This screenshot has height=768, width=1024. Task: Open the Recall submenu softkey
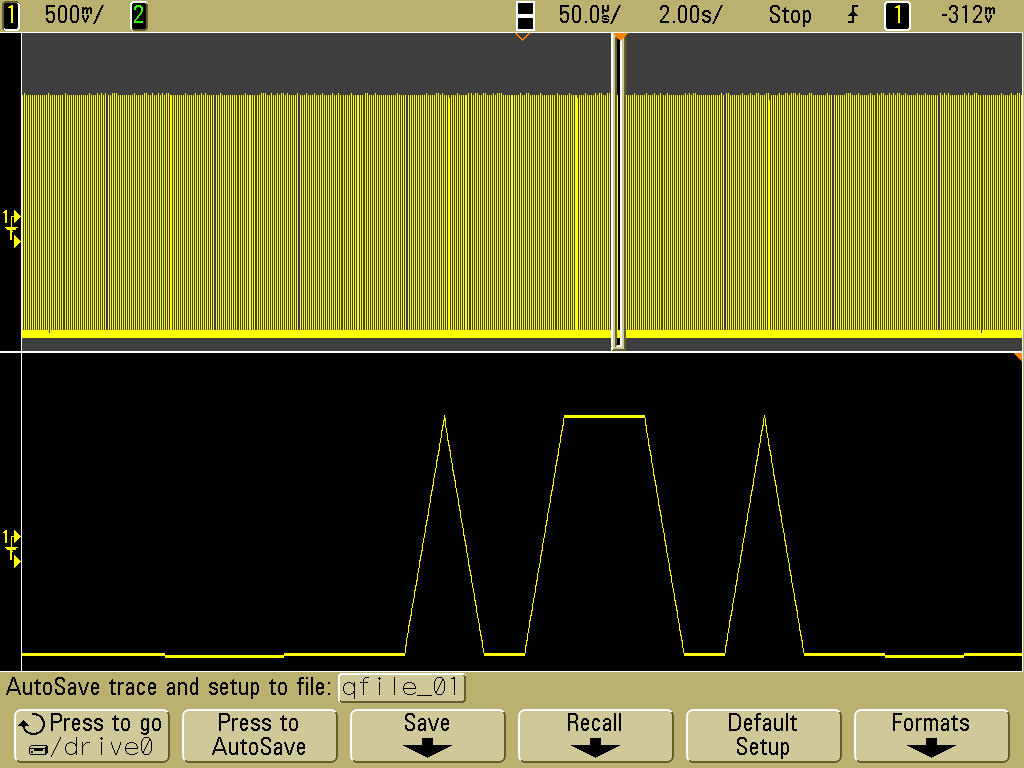(x=595, y=735)
